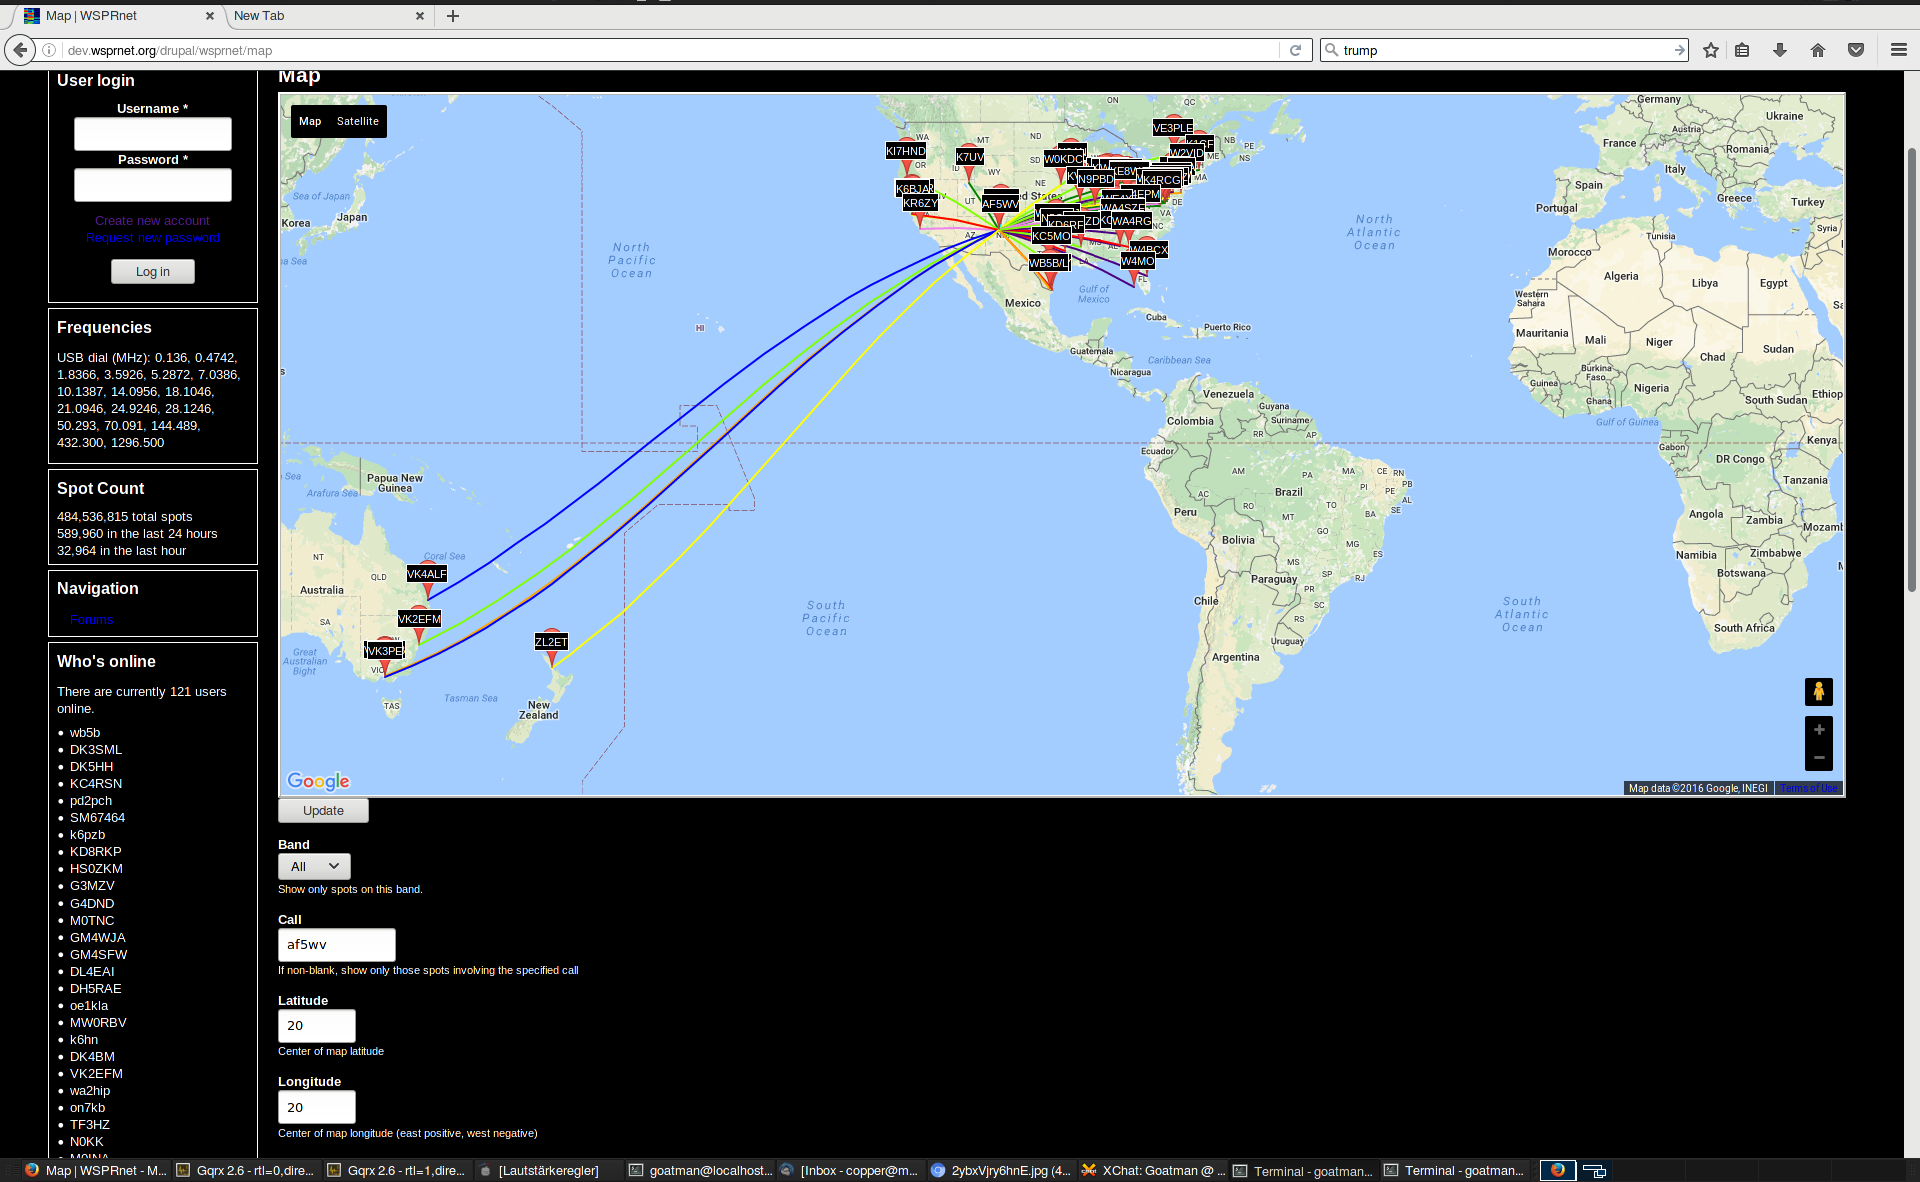Close the New Tab tab

(419, 16)
